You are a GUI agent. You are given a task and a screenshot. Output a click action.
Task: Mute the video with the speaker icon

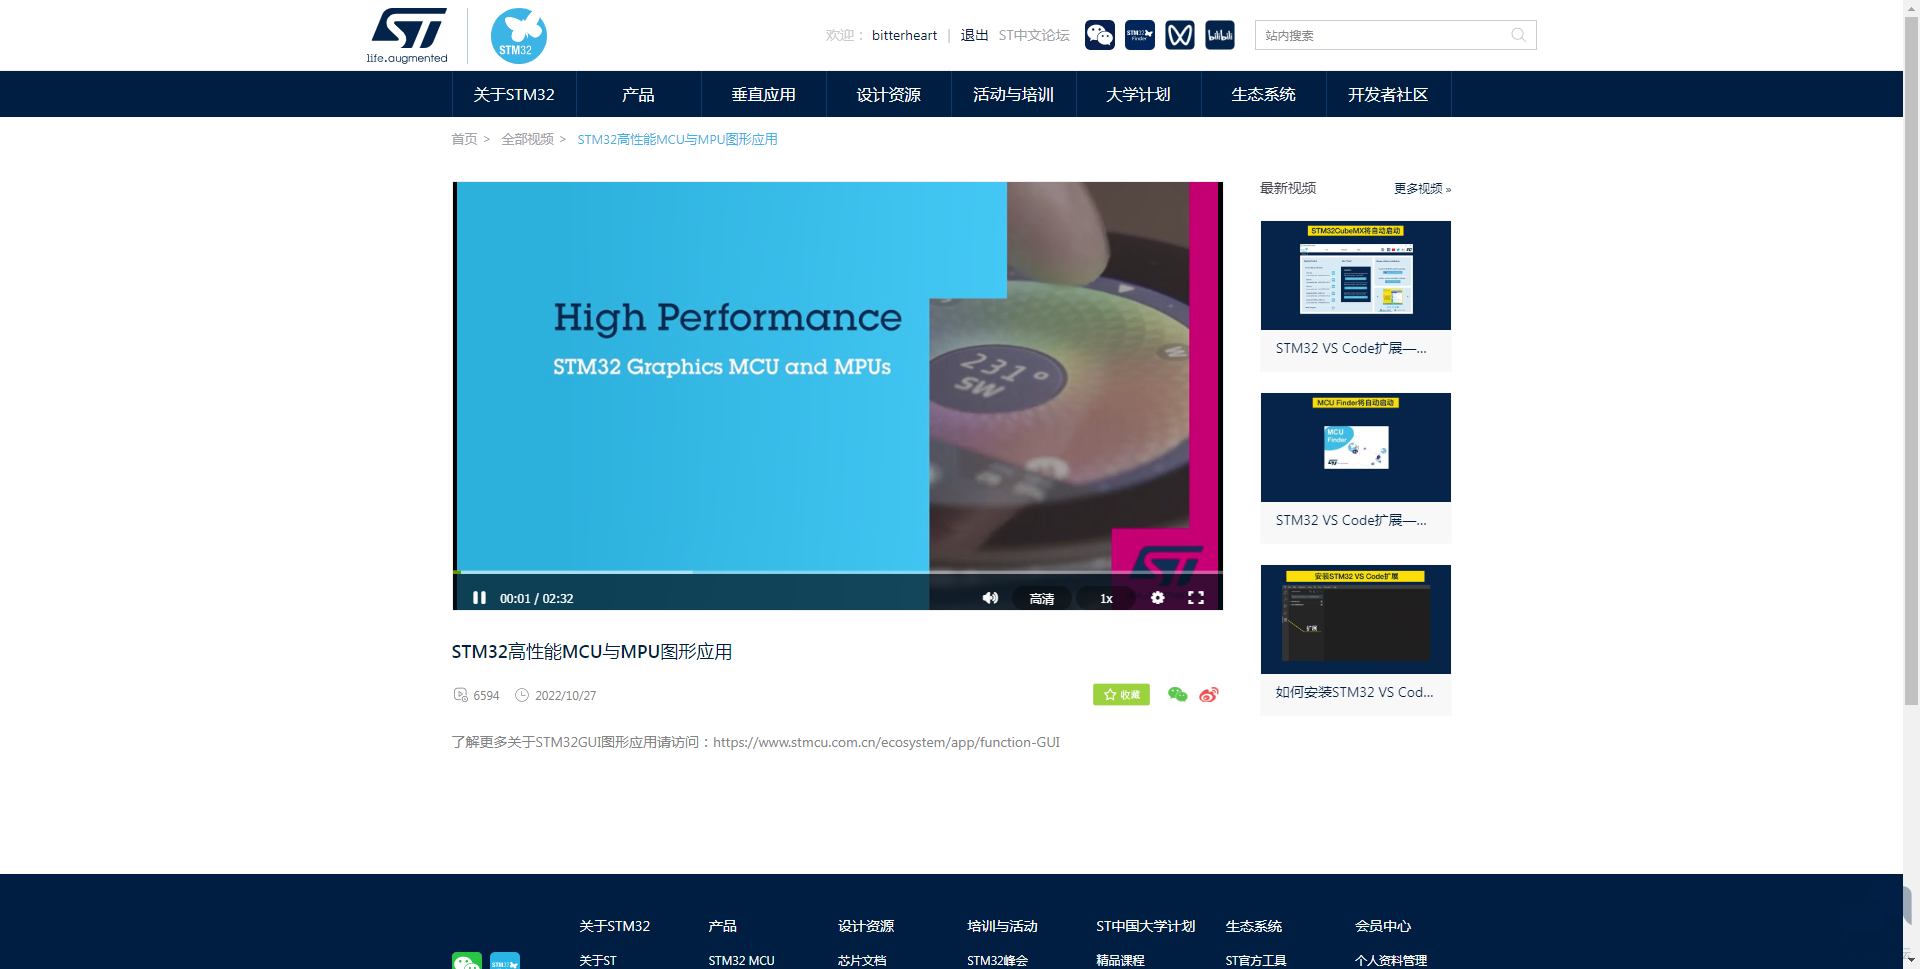pos(990,598)
